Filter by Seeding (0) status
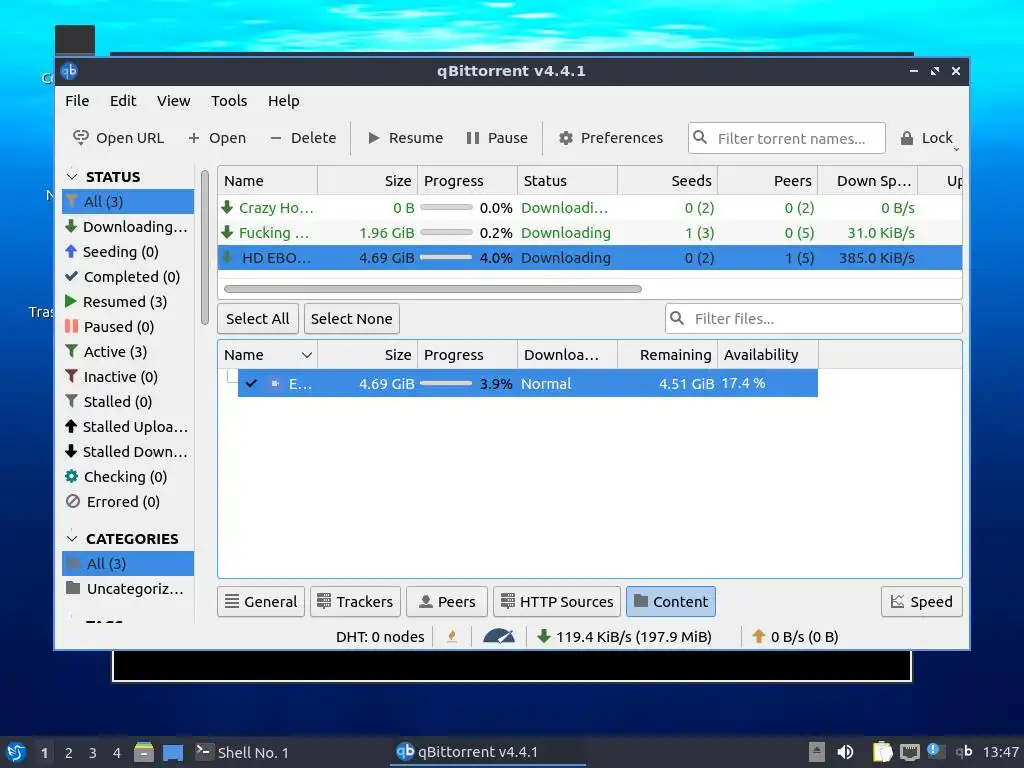 (x=128, y=251)
